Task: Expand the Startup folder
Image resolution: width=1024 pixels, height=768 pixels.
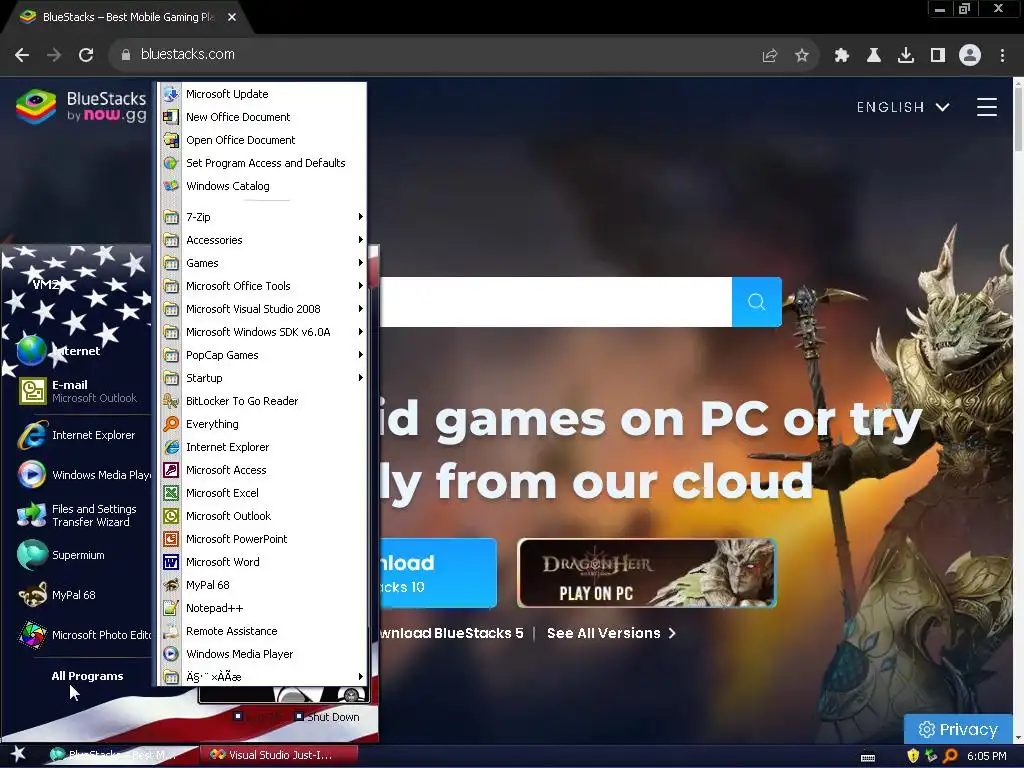Action: pos(263,377)
